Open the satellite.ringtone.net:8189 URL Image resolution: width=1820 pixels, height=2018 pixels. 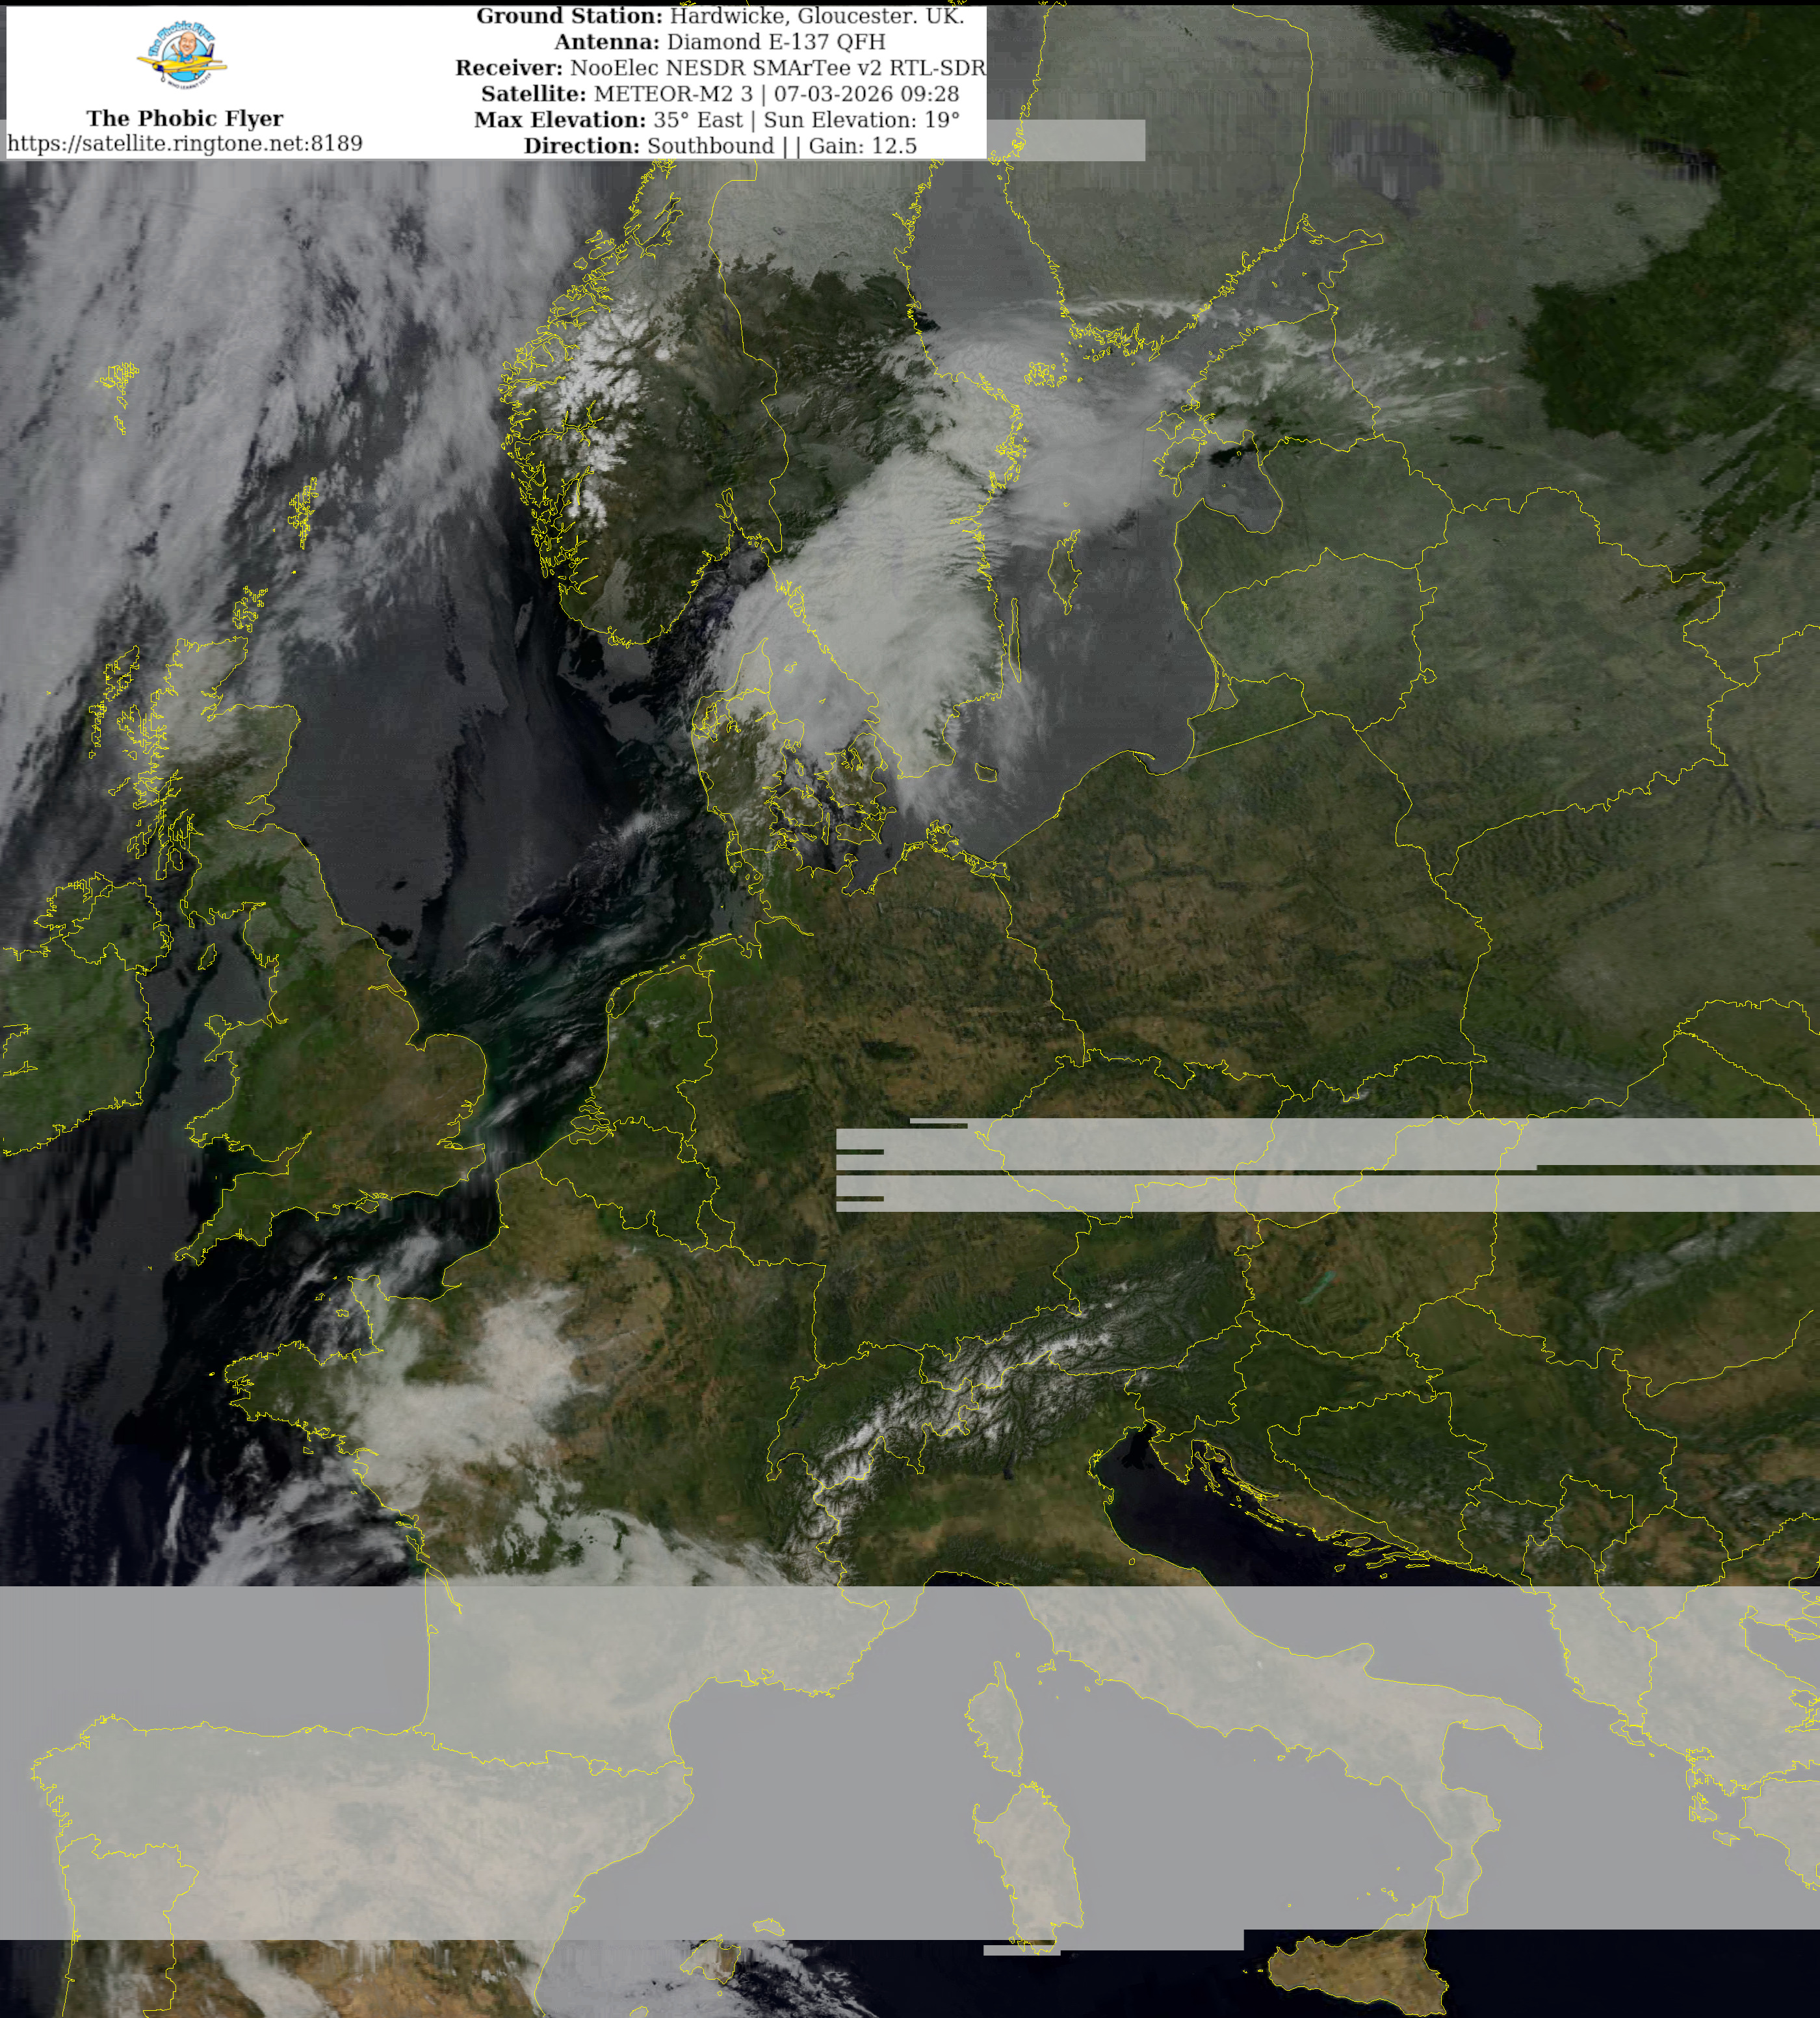pos(185,143)
